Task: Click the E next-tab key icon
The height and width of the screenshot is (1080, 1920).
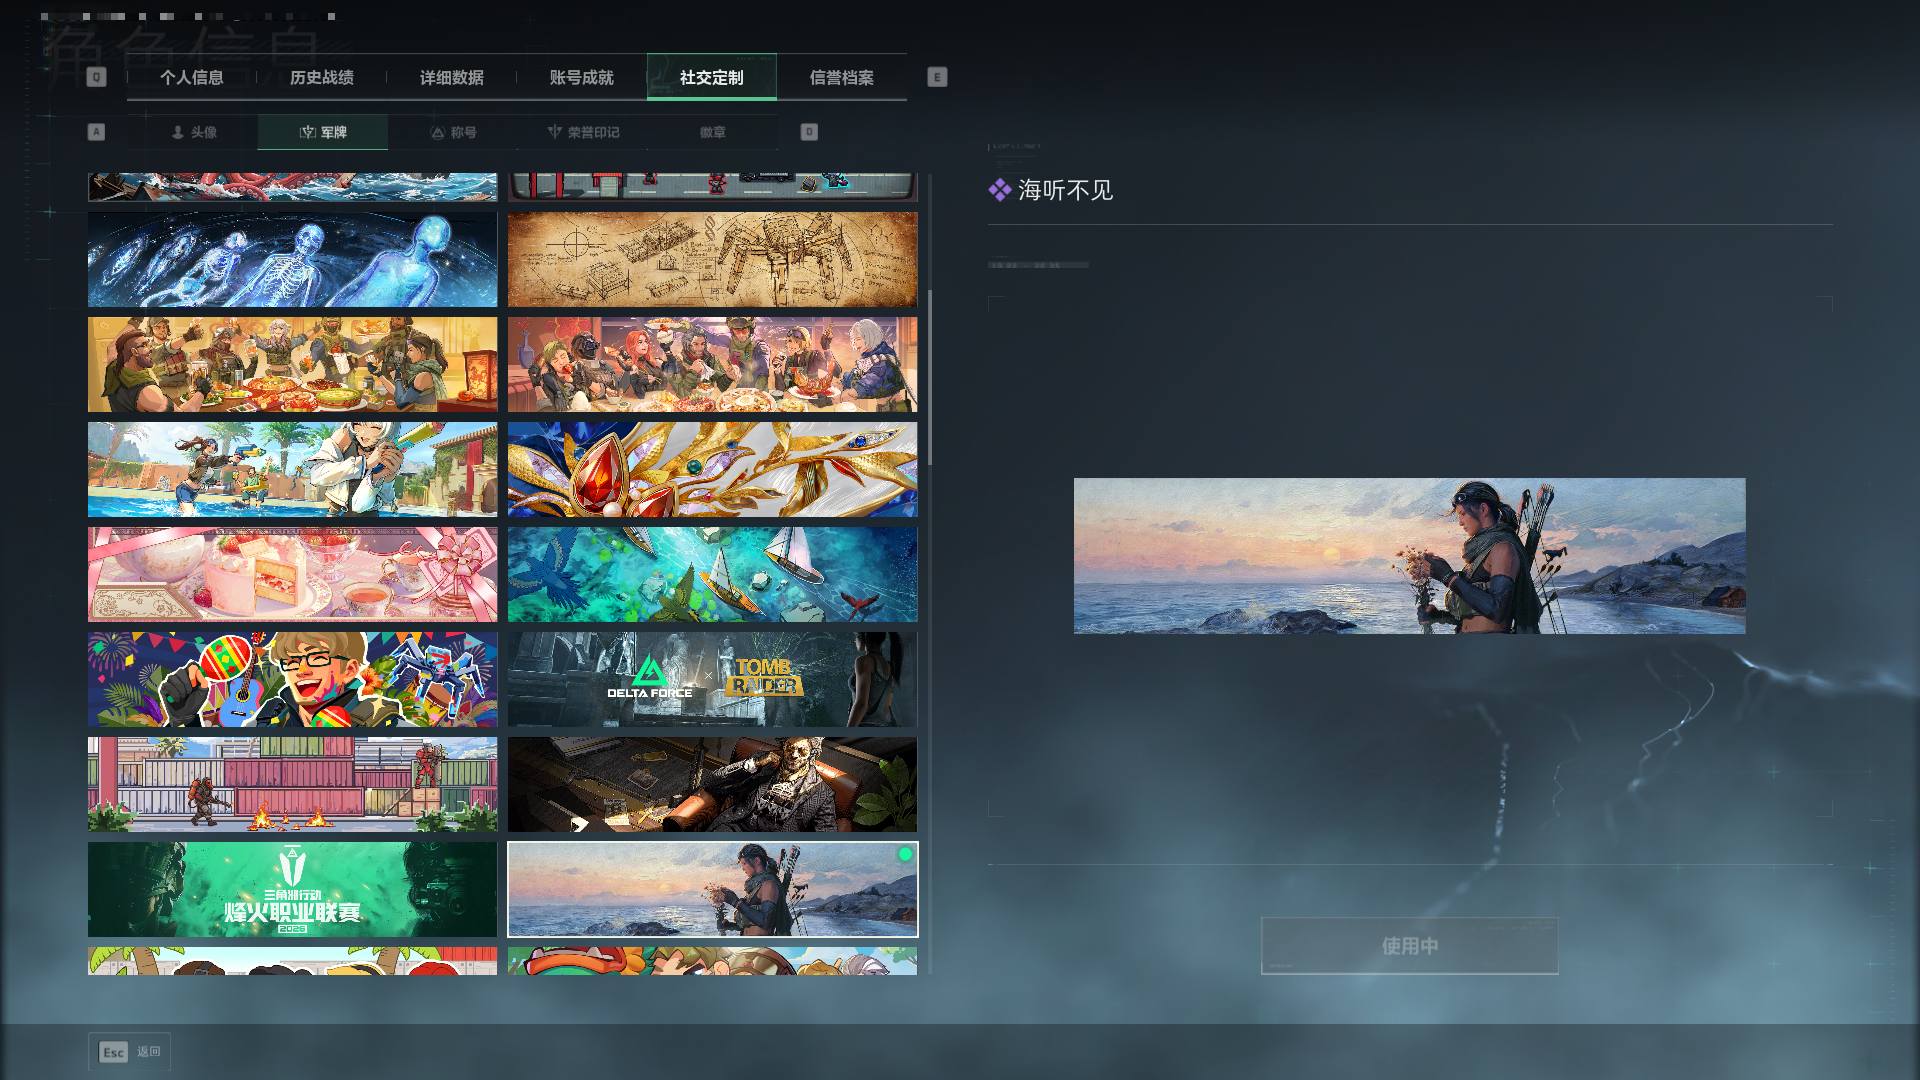Action: (937, 77)
